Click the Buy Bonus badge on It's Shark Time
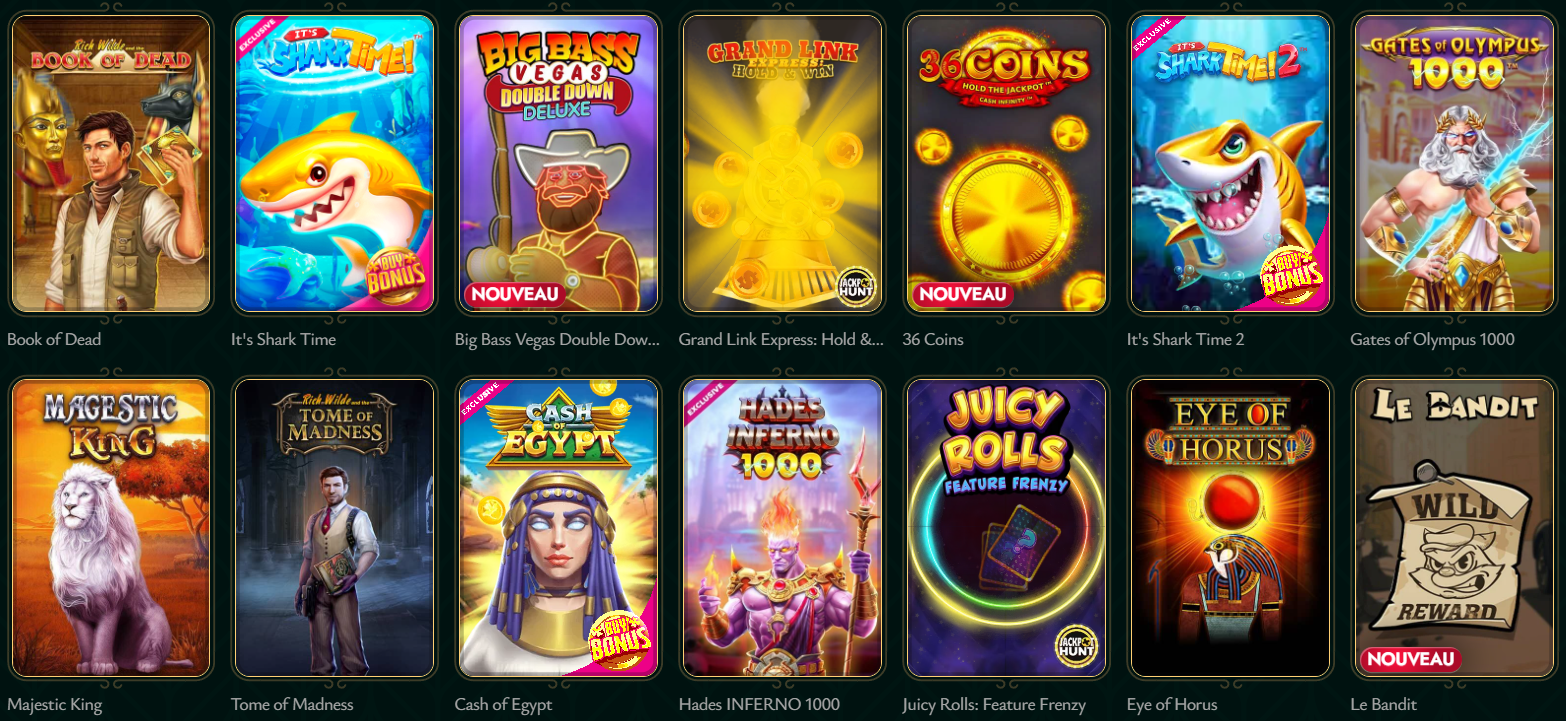The width and height of the screenshot is (1566, 721). [x=396, y=275]
